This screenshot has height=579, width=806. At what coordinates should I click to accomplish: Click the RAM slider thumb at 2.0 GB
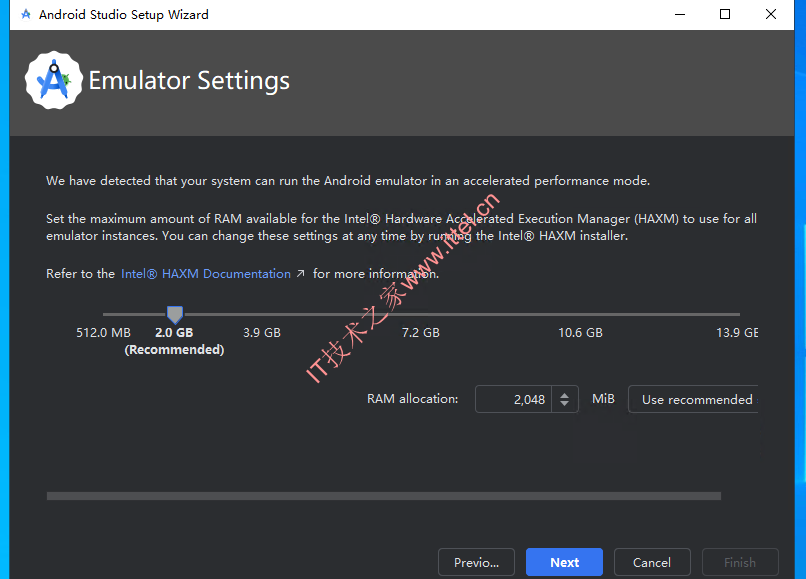coord(175,314)
